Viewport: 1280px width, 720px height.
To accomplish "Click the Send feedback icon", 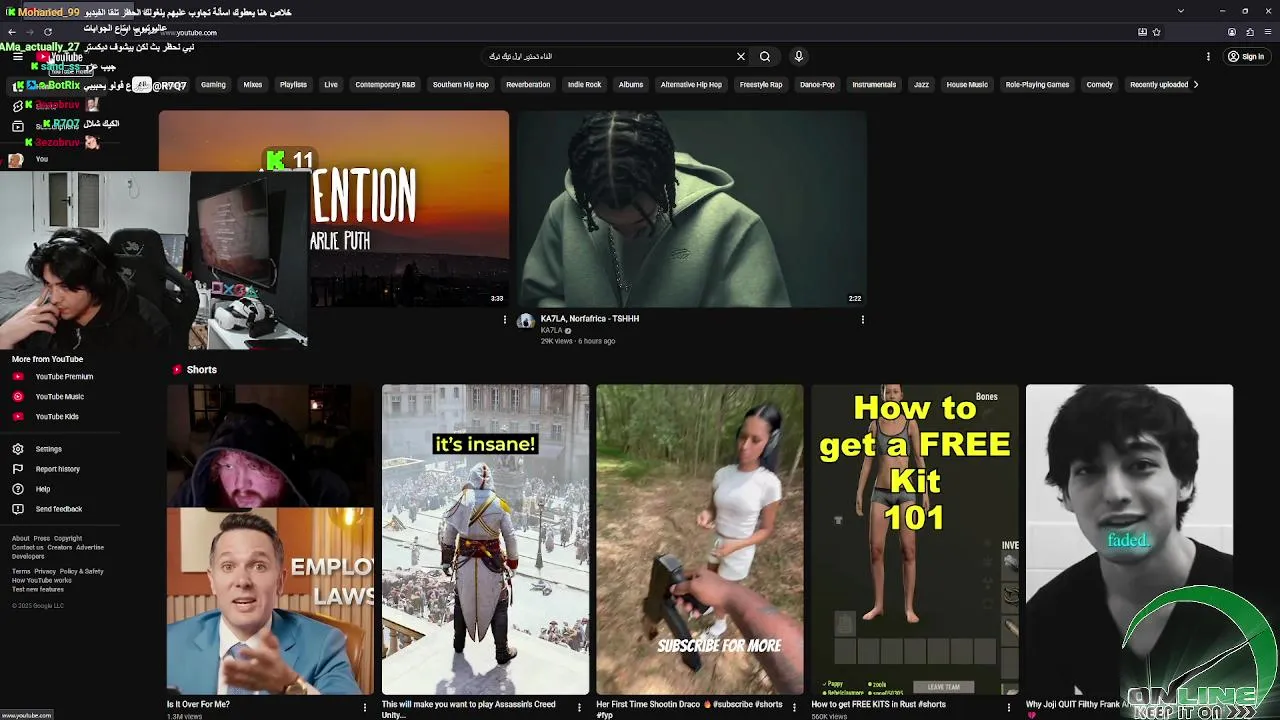I will click(17, 509).
